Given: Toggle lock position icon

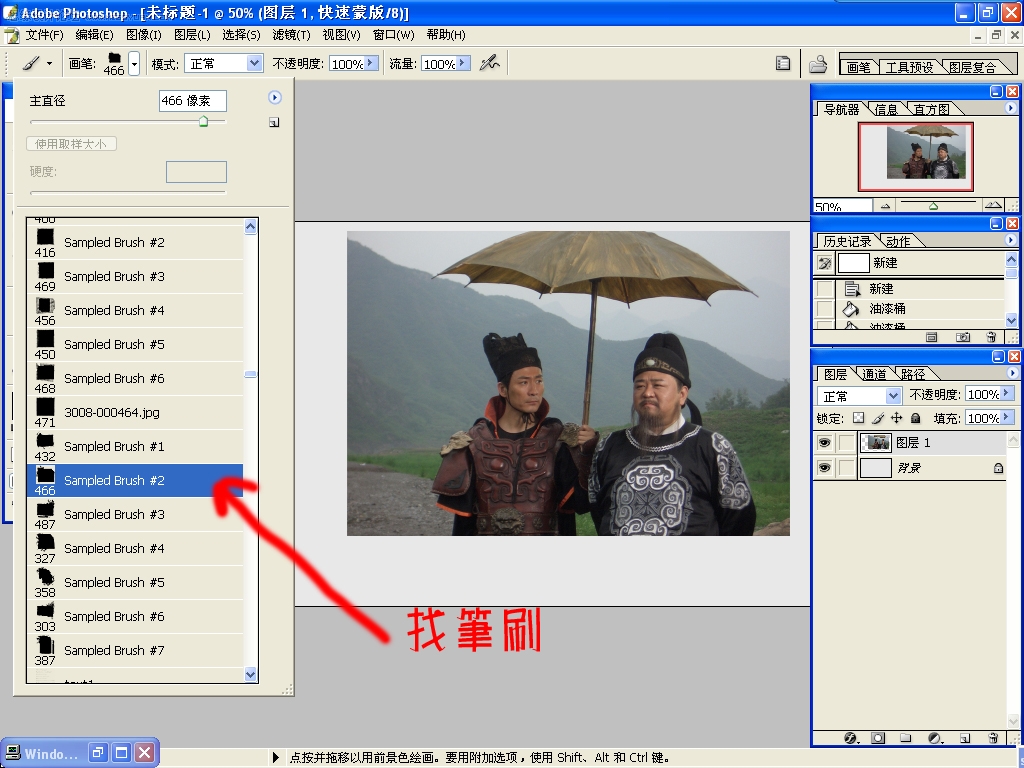Looking at the screenshot, I should tap(897, 418).
